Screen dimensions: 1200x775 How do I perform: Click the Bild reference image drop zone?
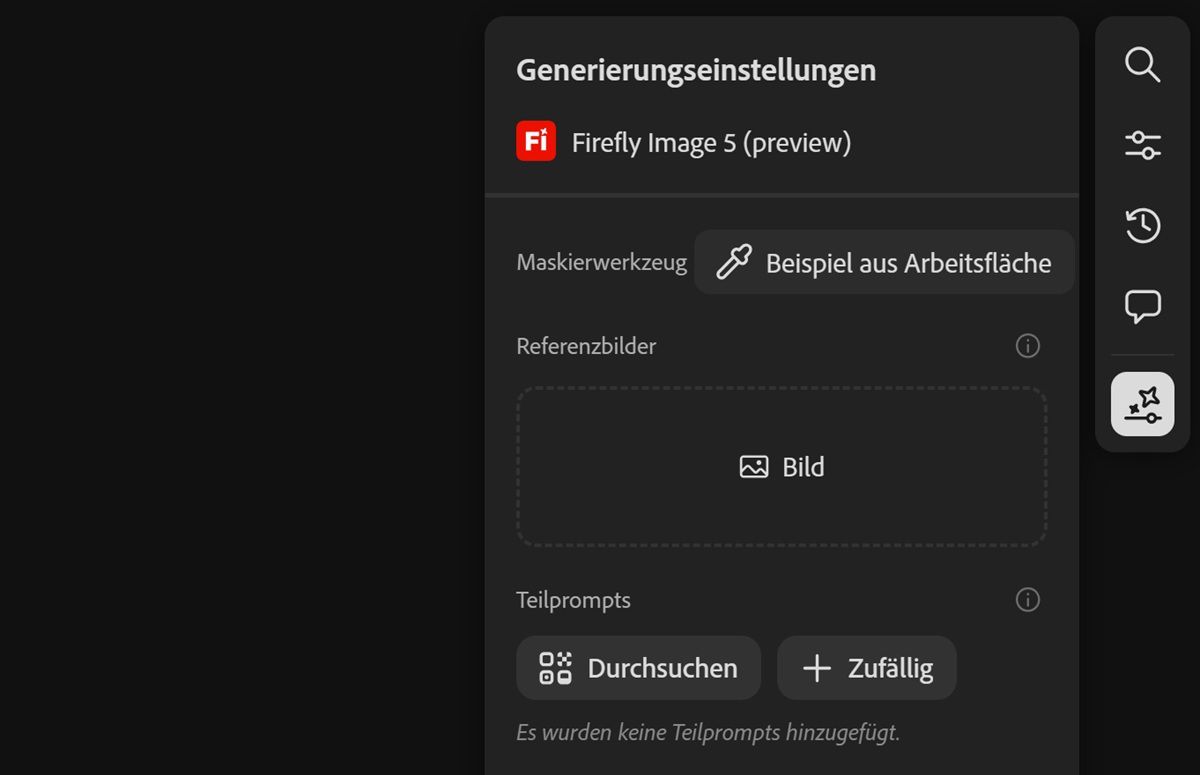pos(781,467)
